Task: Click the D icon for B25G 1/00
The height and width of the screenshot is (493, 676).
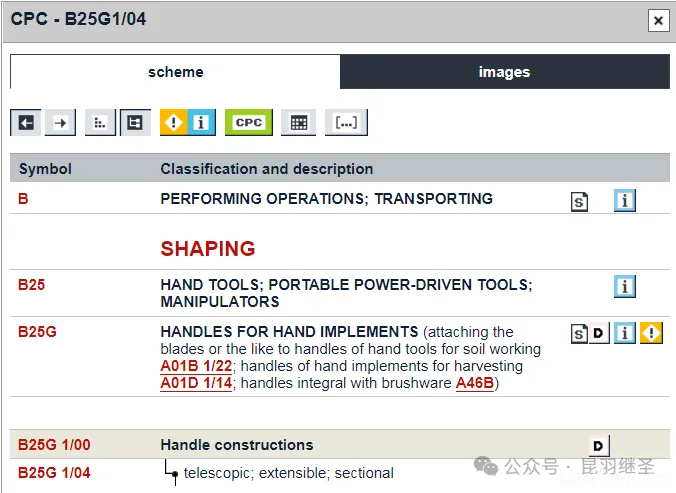Action: pos(599,445)
